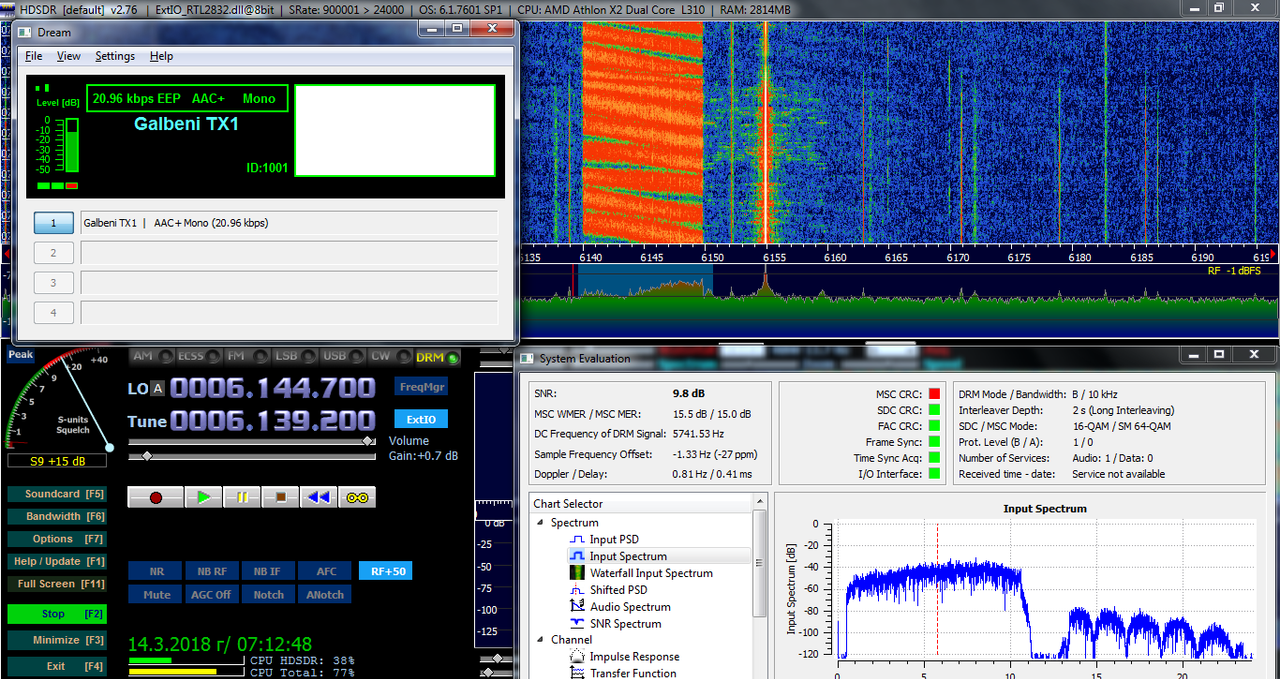Click the System Evaluation window icon
The image size is (1280, 679).
click(x=527, y=358)
